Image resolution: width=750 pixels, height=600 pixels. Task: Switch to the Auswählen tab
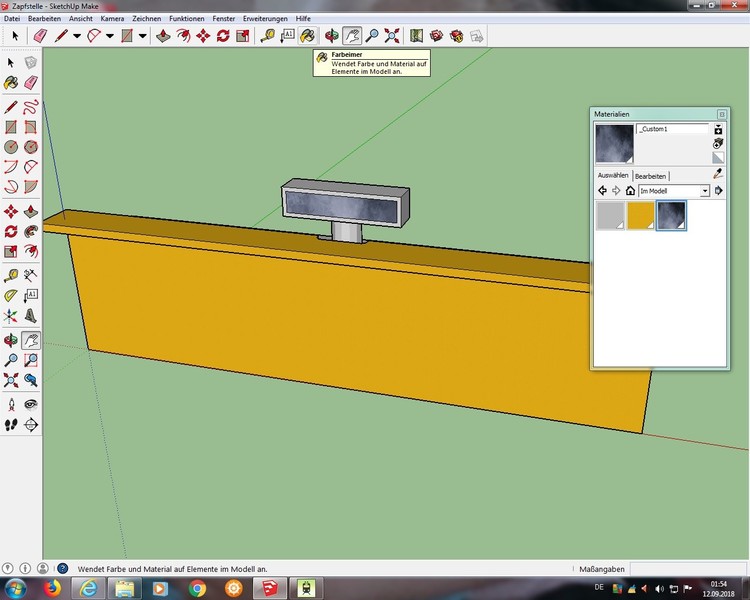coord(613,175)
